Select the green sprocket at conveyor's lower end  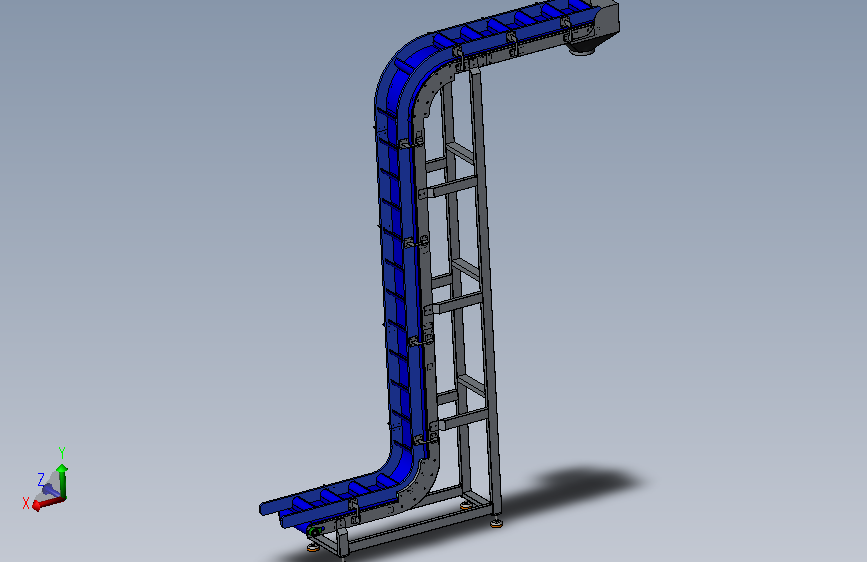point(315,532)
